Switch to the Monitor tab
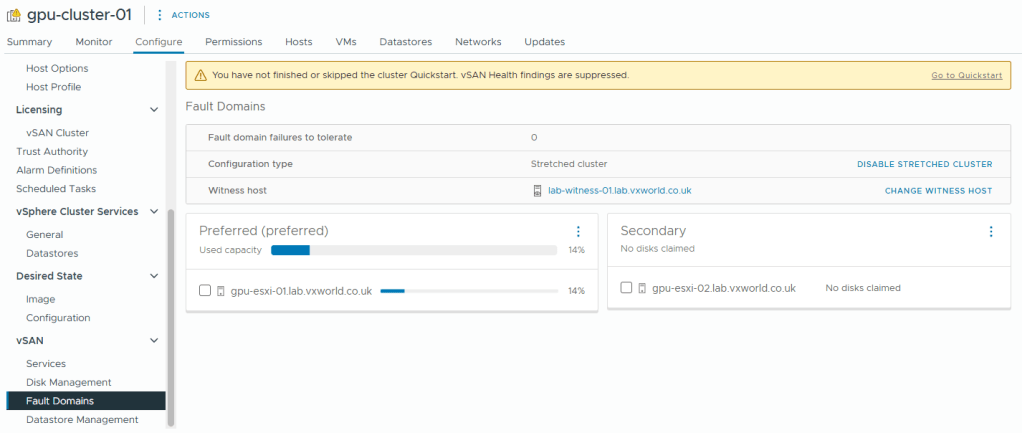Image resolution: width=1022 pixels, height=433 pixels. [x=94, y=42]
